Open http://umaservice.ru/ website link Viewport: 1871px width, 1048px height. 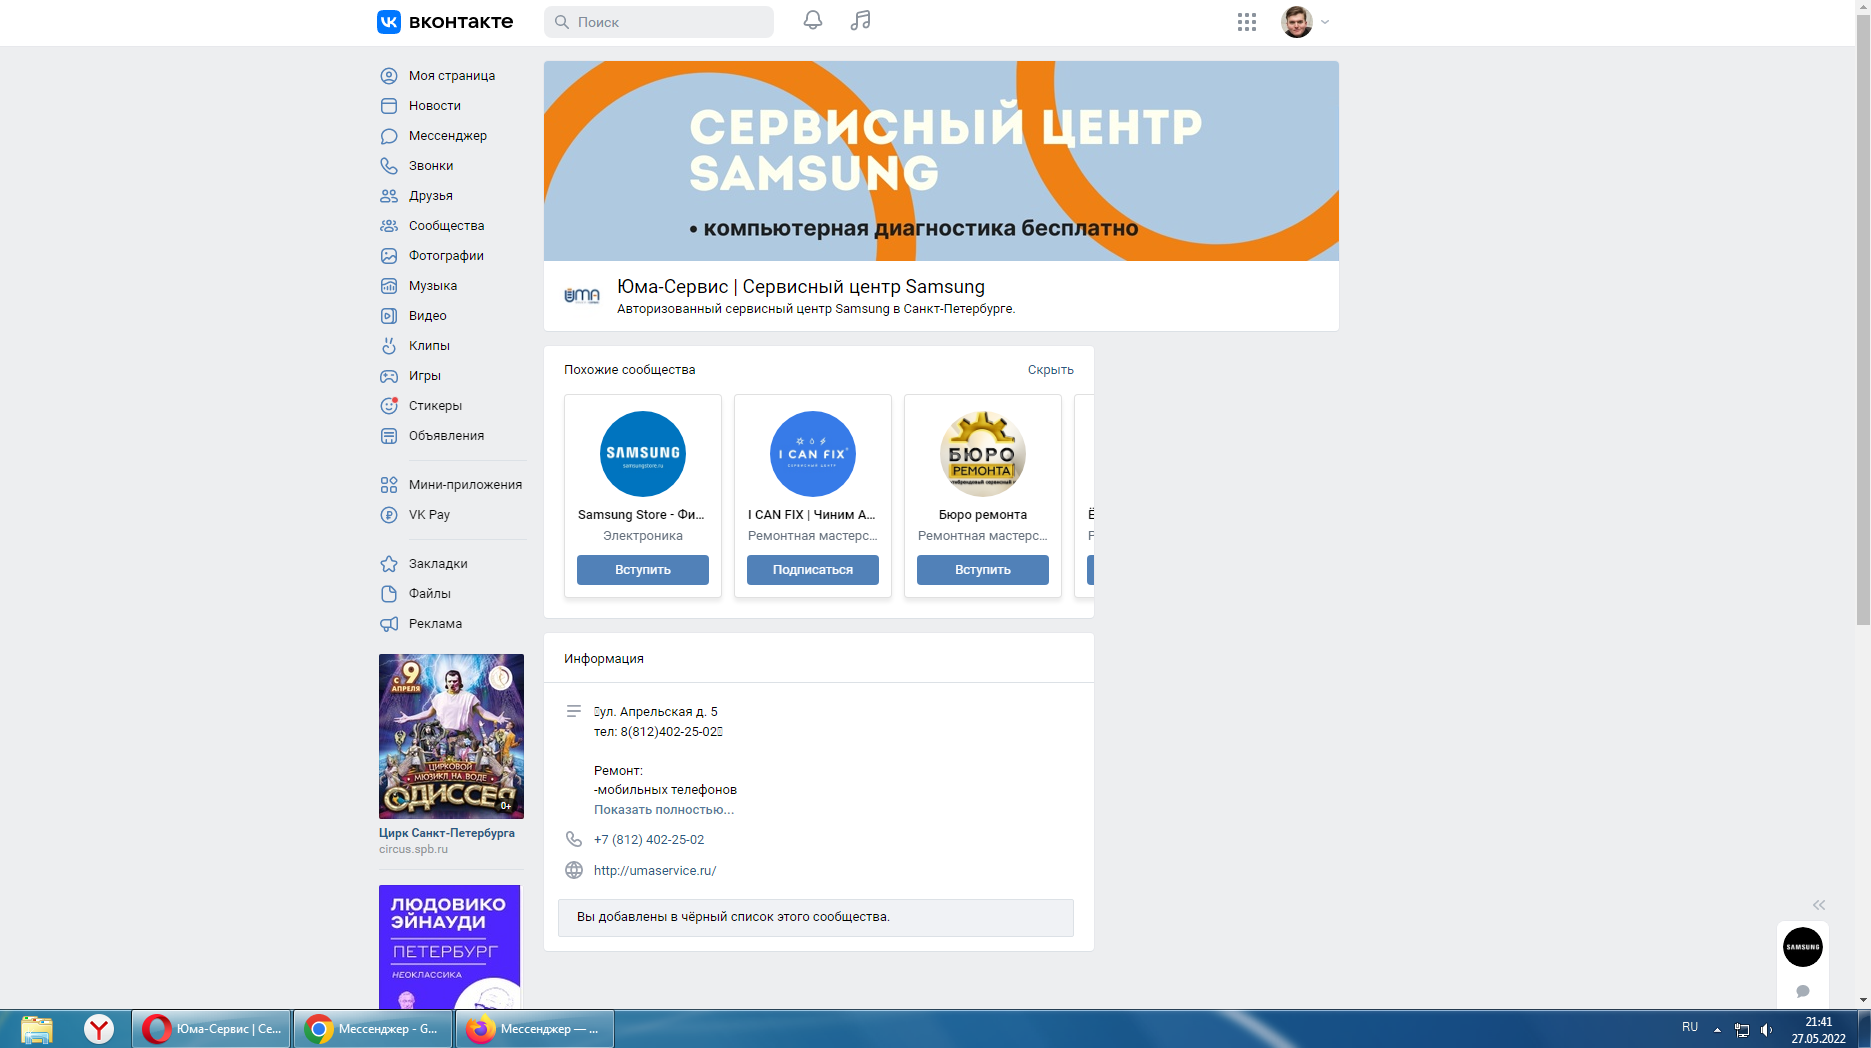(655, 871)
